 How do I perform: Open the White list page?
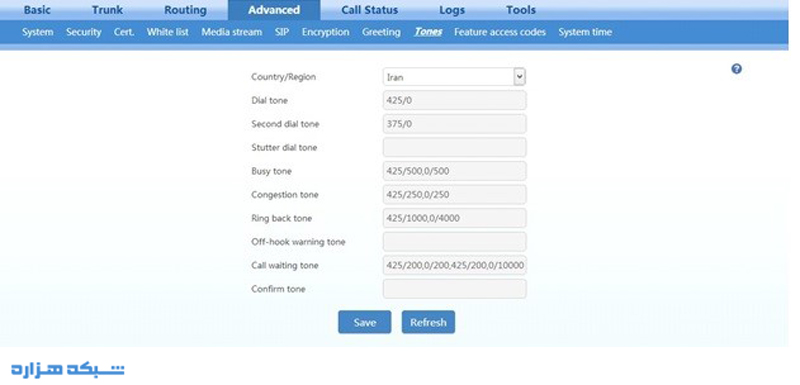click(167, 32)
